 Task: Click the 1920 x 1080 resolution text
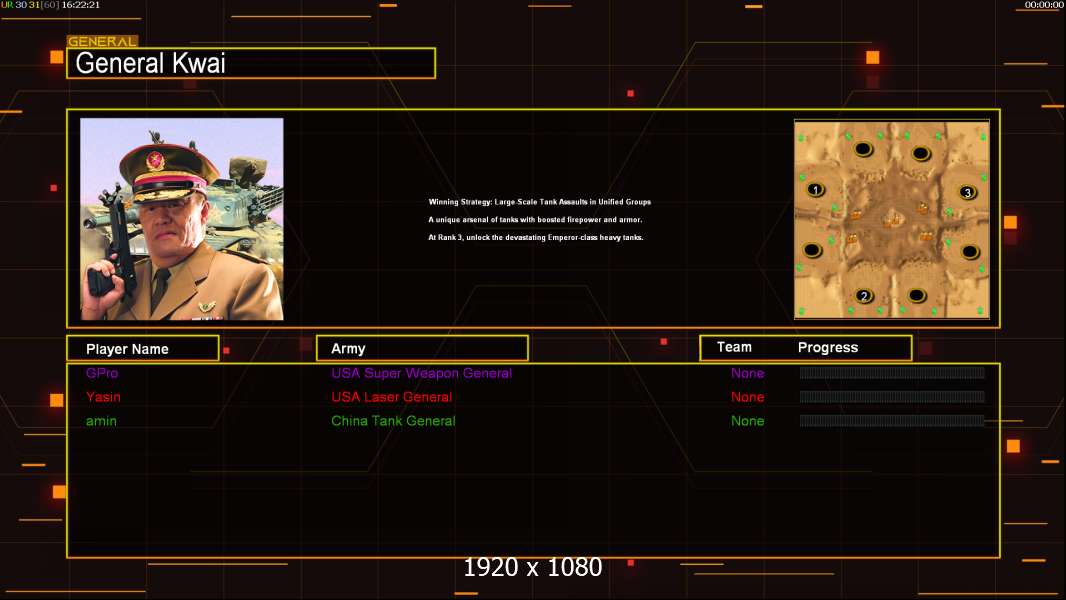coord(533,567)
